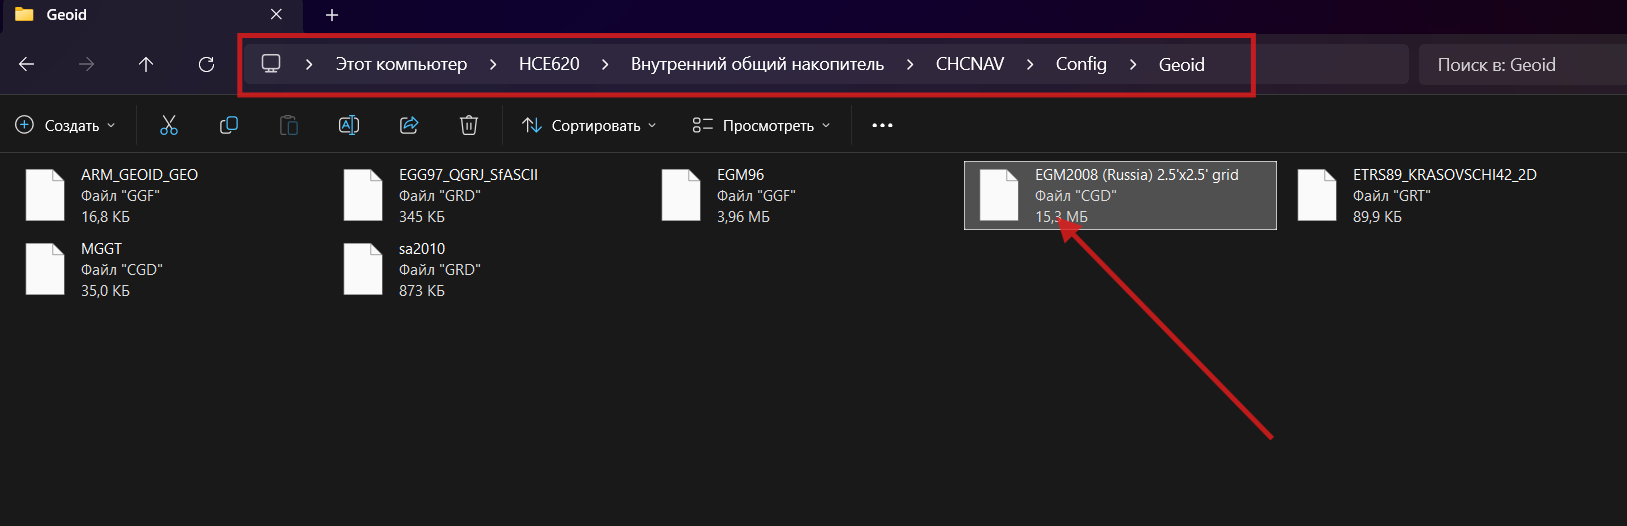This screenshot has width=1627, height=526.
Task: Click file name ARM_GEOID_GEO
Action: [x=139, y=174]
